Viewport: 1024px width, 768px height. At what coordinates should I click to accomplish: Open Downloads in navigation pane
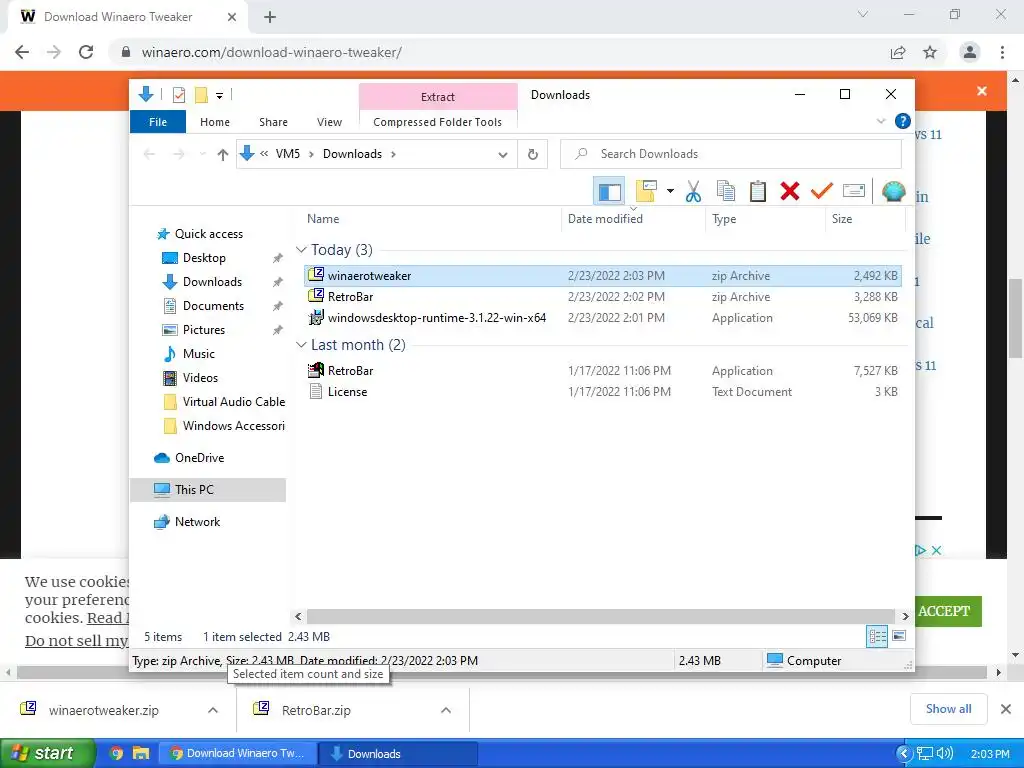coord(212,282)
